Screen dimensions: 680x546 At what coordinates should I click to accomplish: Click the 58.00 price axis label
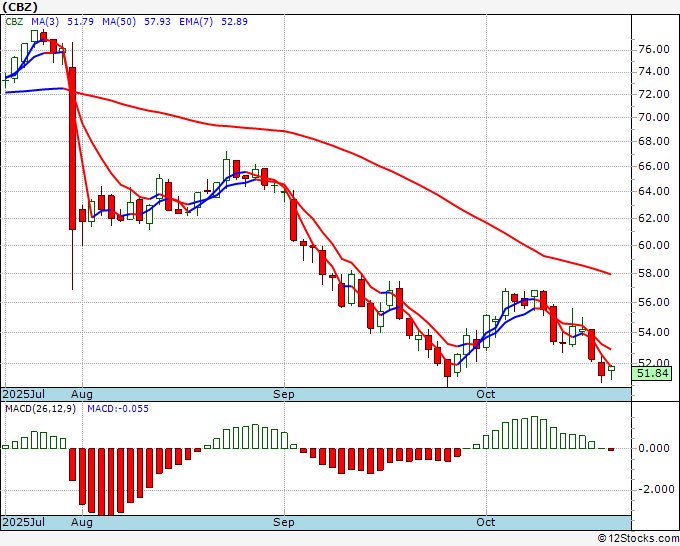pyautogui.click(x=654, y=273)
